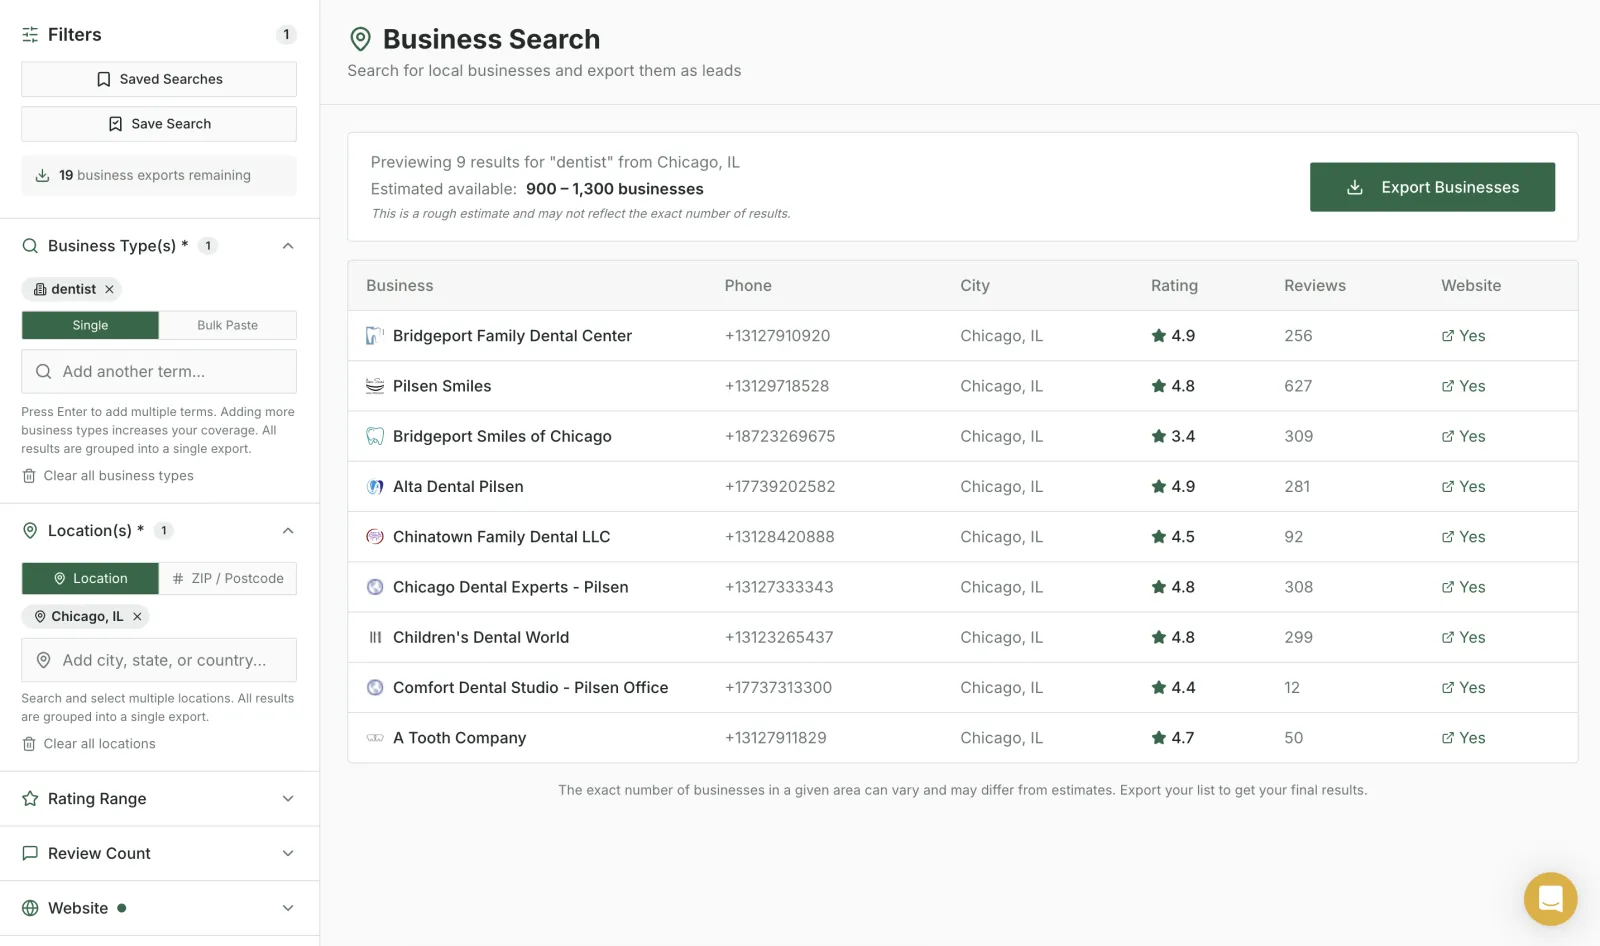Open the chat support widget
The image size is (1600, 946).
click(x=1550, y=898)
